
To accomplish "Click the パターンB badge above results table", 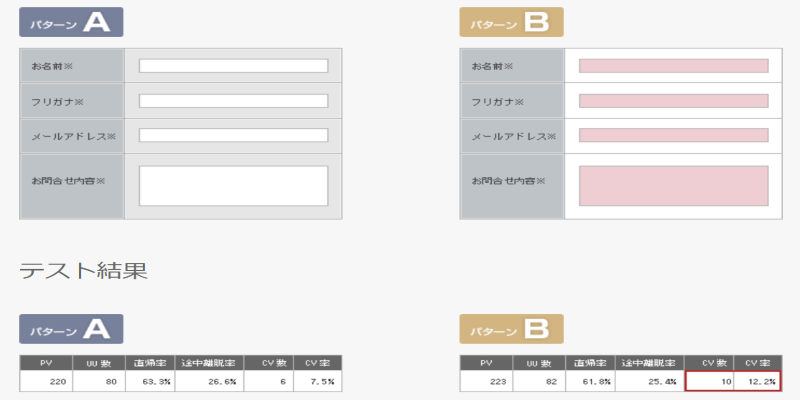I will tap(511, 329).
